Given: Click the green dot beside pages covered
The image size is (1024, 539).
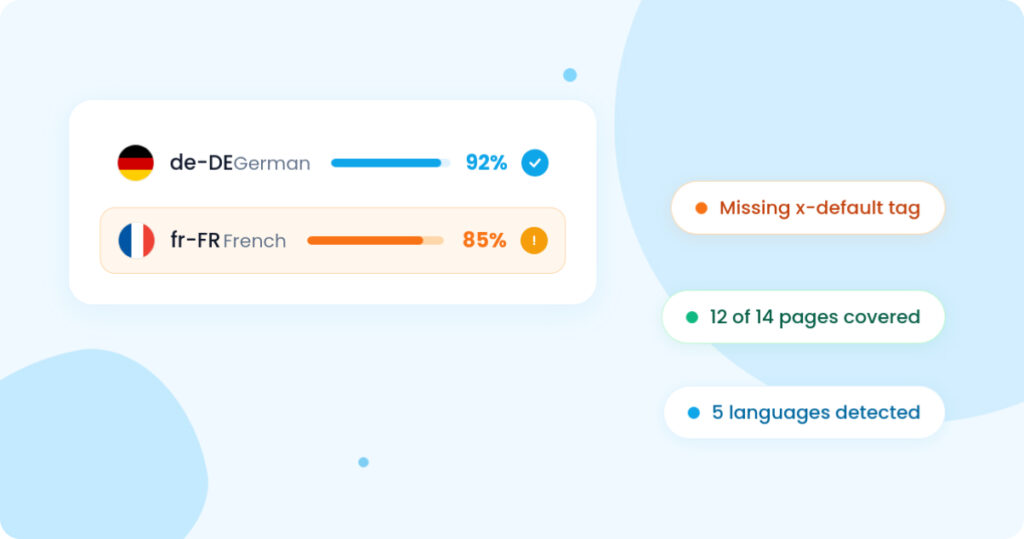Looking at the screenshot, I should [692, 318].
